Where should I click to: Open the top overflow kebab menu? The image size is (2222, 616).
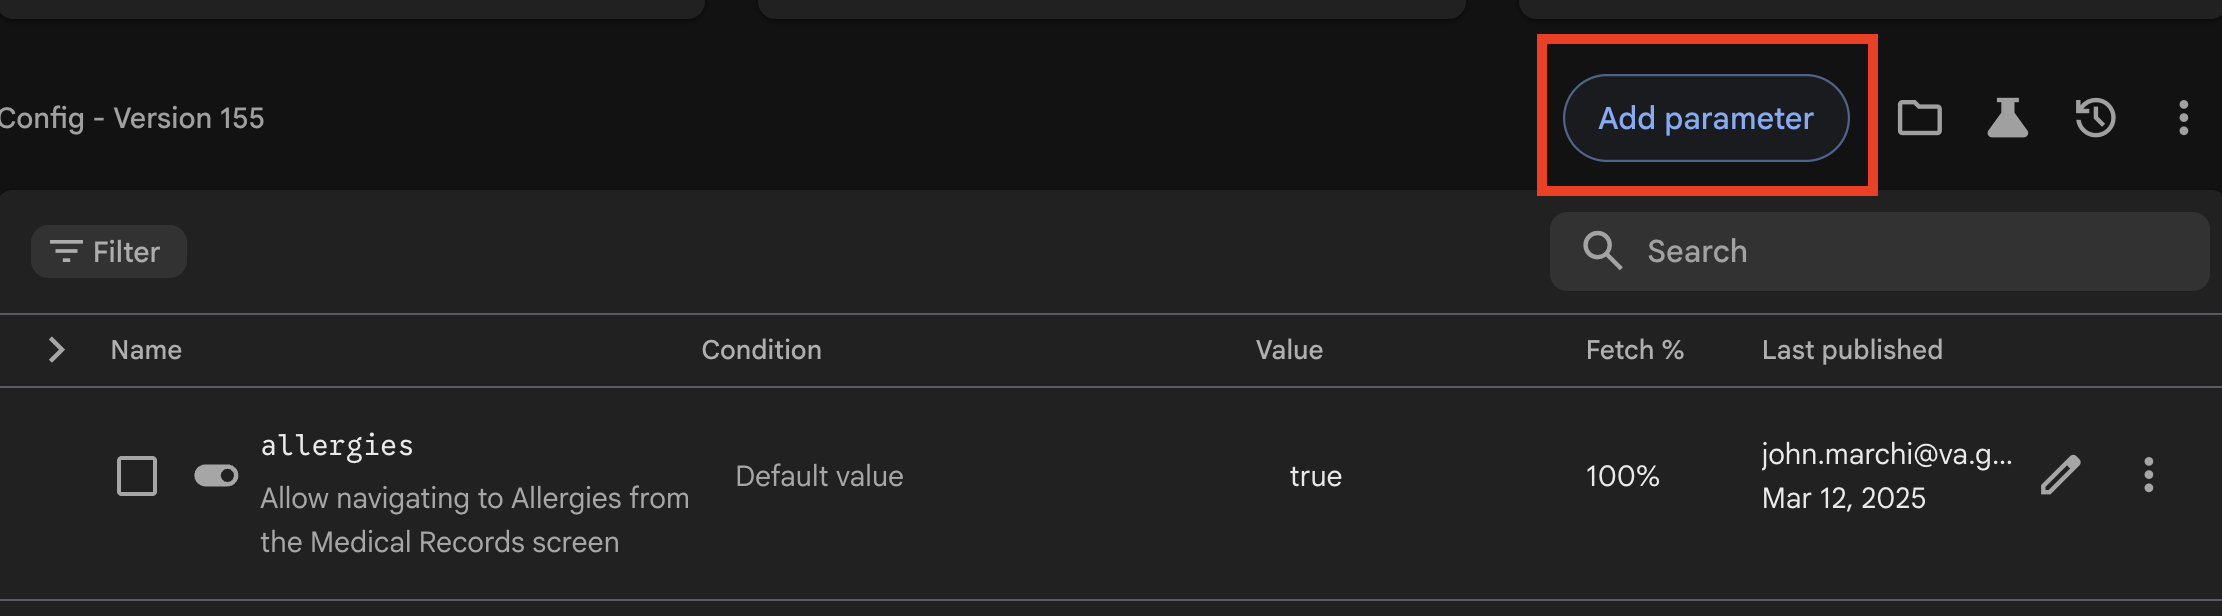point(2182,117)
